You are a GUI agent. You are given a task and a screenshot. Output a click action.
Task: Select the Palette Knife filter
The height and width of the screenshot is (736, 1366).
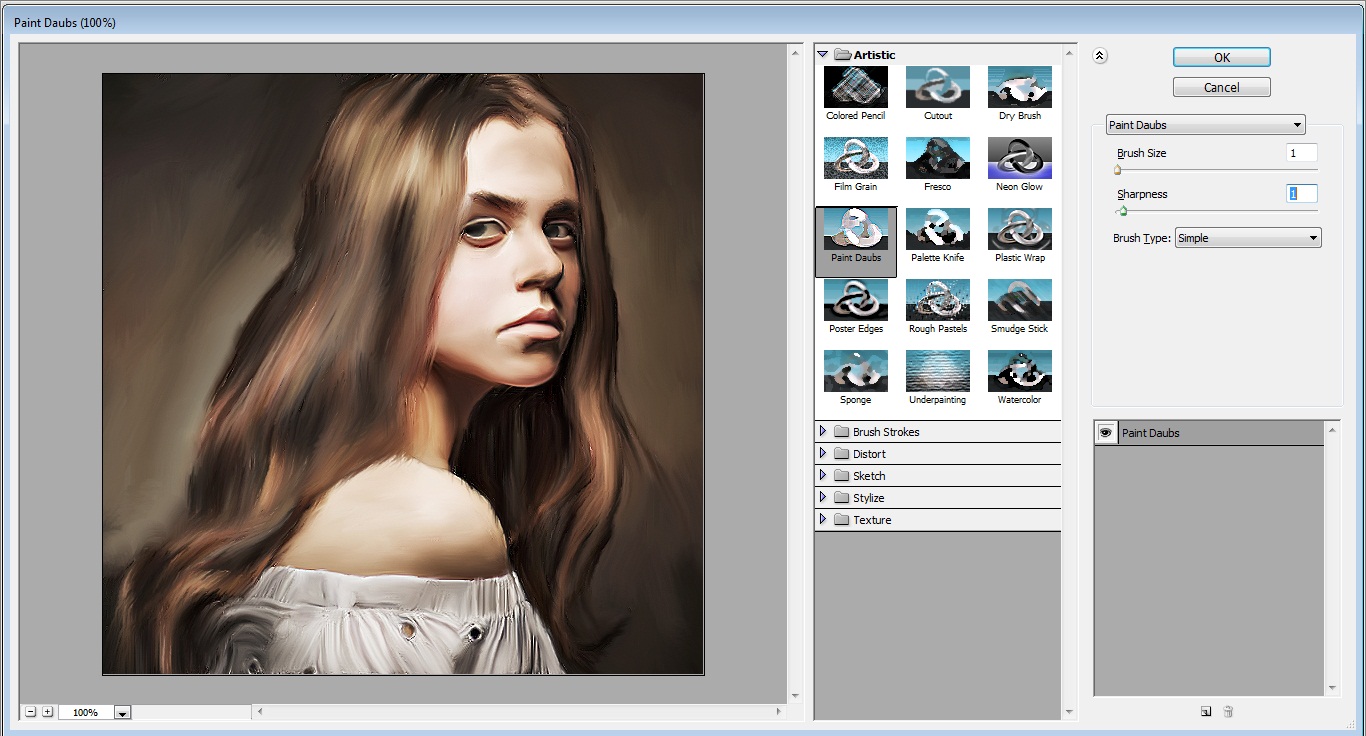[937, 230]
